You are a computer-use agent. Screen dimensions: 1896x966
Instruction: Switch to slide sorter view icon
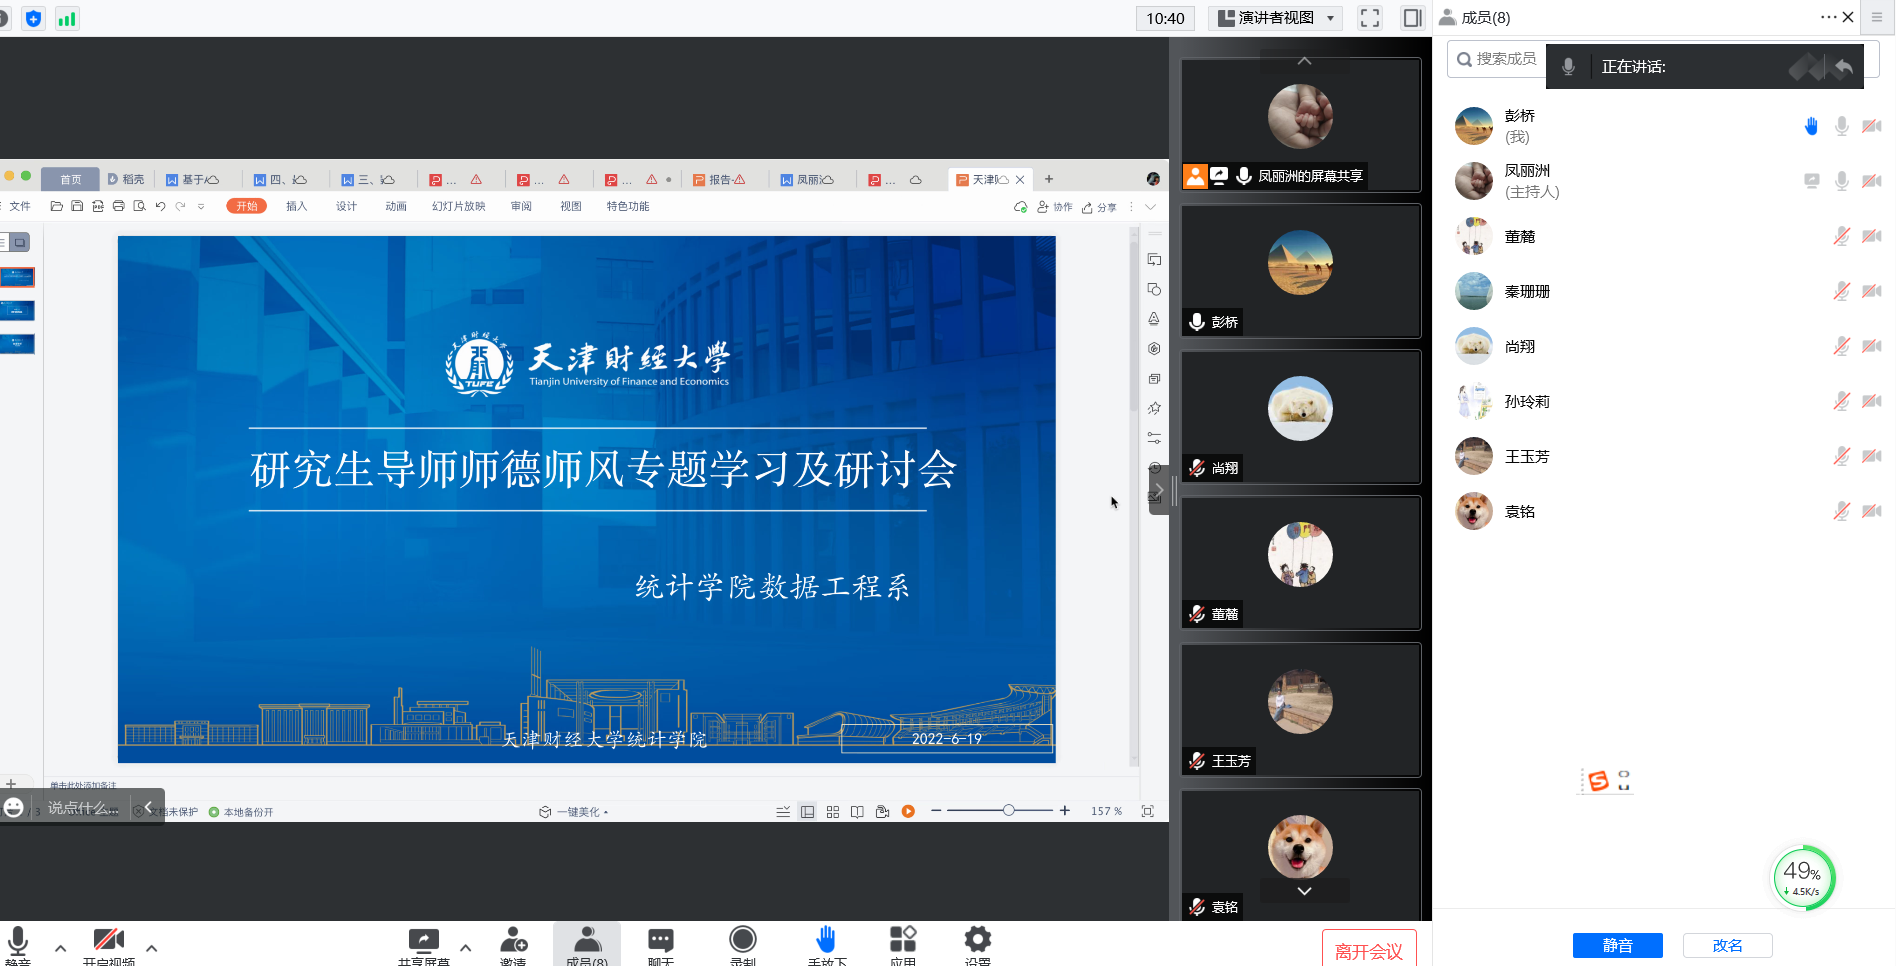tap(833, 812)
